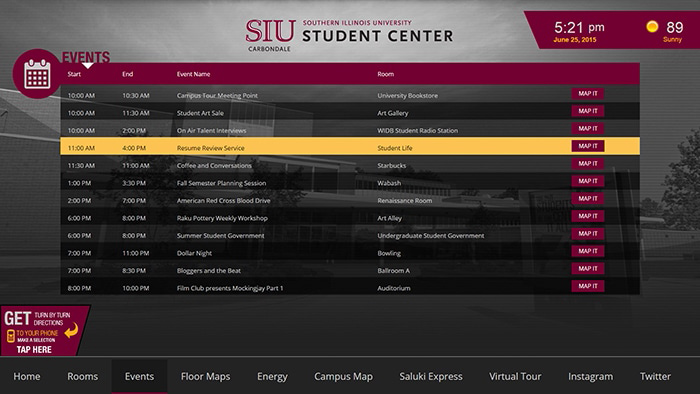
Task: Click MAP IT for Film Club Mockingjay
Action: [x=588, y=286]
